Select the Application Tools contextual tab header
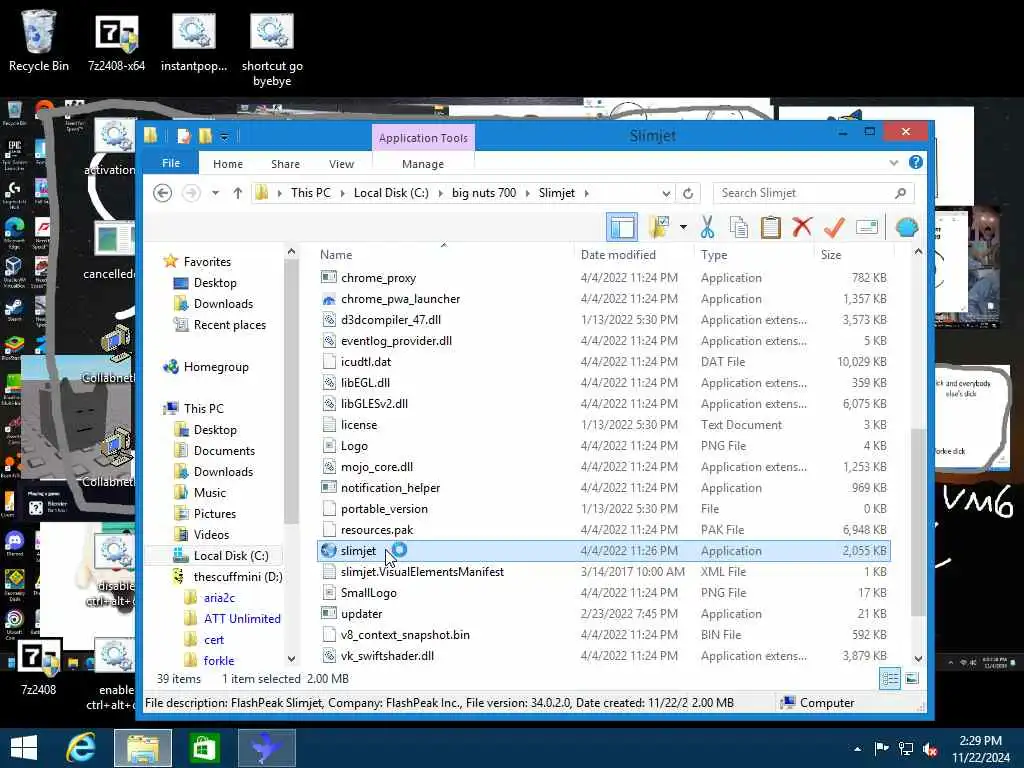Viewport: 1024px width, 768px height. tap(423, 138)
